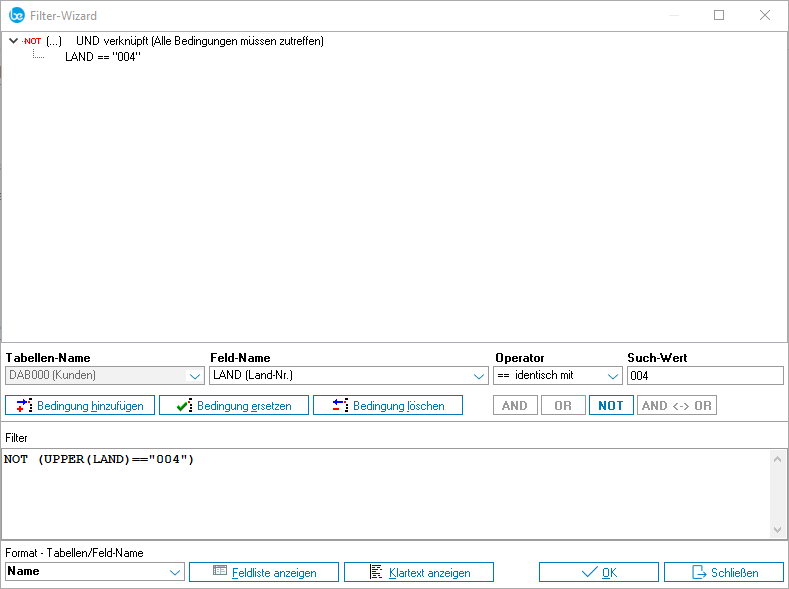Click the delete condition minus icon
The height and width of the screenshot is (589, 789).
coord(339,406)
